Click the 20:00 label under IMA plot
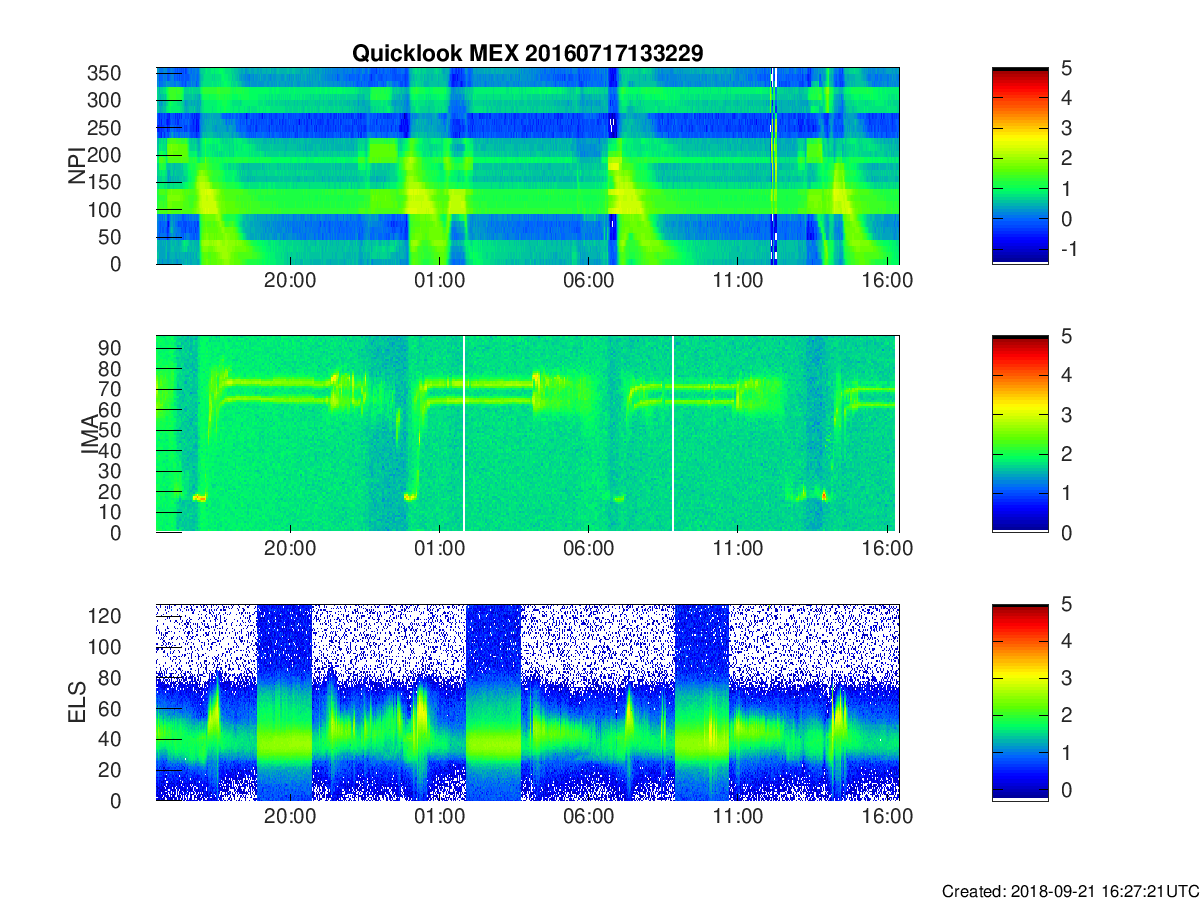 (290, 550)
